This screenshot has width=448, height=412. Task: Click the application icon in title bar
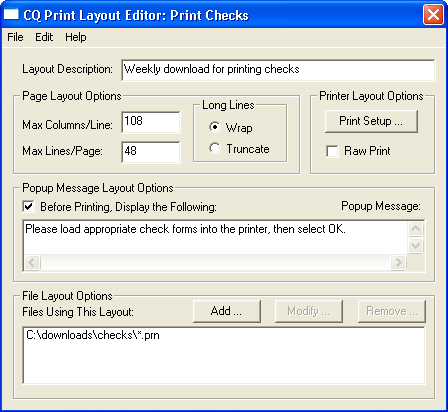[11, 14]
